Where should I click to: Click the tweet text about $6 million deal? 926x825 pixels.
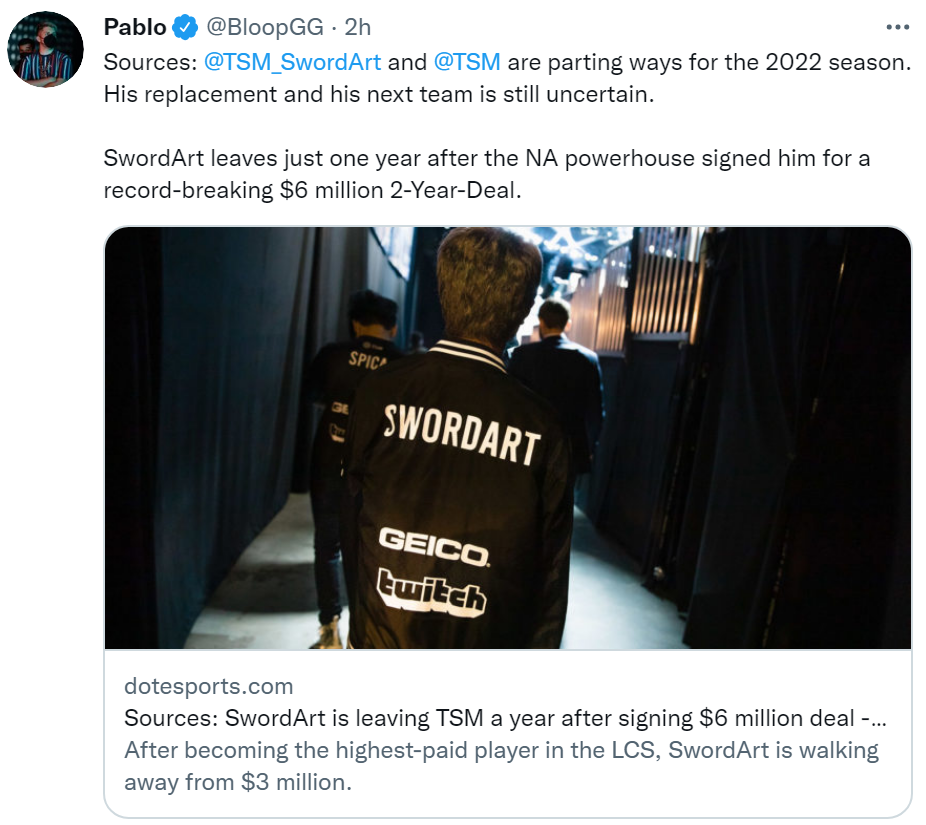tap(487, 174)
